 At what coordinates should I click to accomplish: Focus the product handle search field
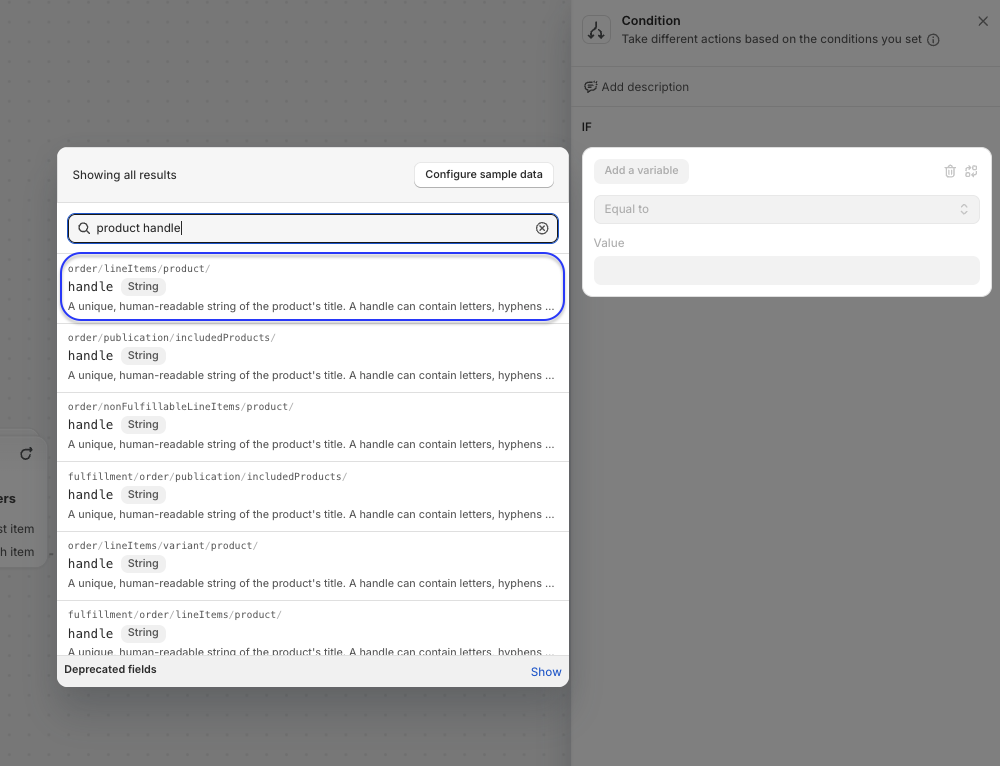point(310,228)
